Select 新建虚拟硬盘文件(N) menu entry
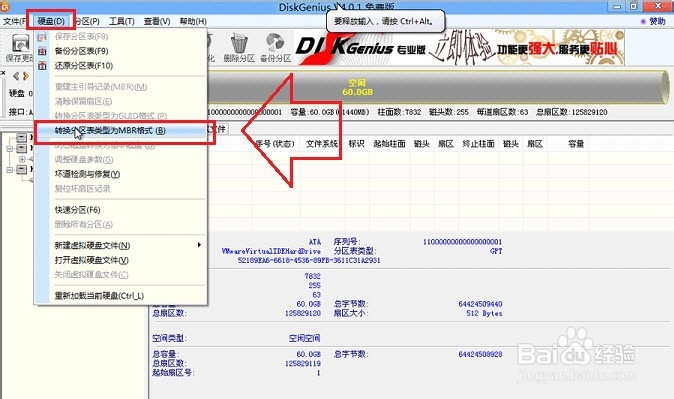The height and width of the screenshot is (399, 674). click(92, 246)
